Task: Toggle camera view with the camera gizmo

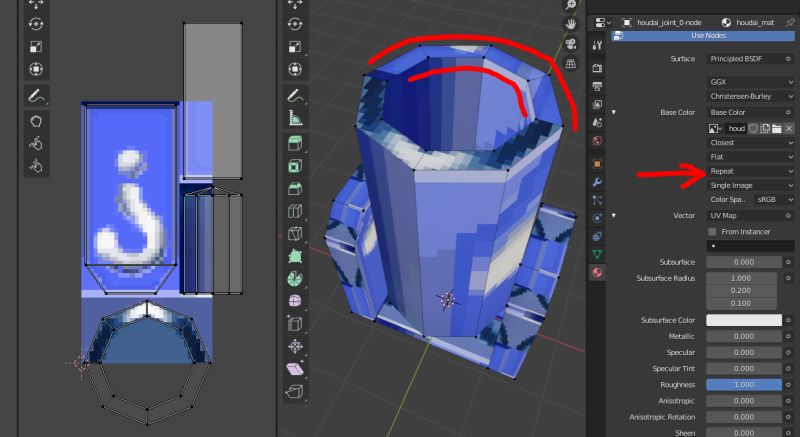Action: [x=570, y=43]
